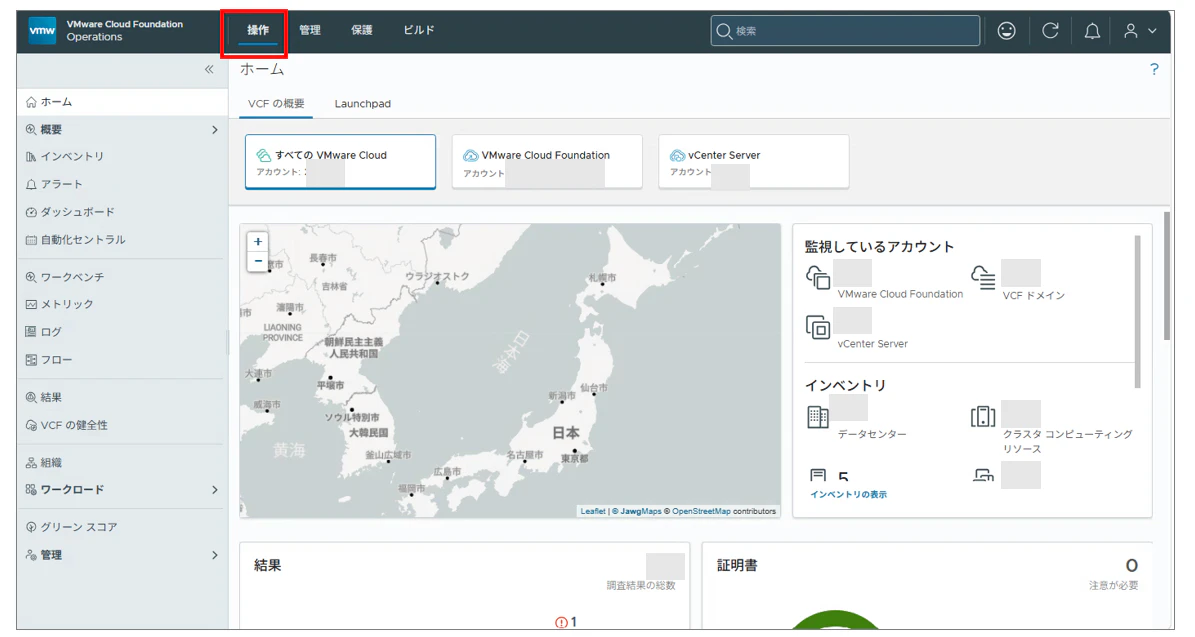Select the すべての VMware Cloud card

click(341, 162)
